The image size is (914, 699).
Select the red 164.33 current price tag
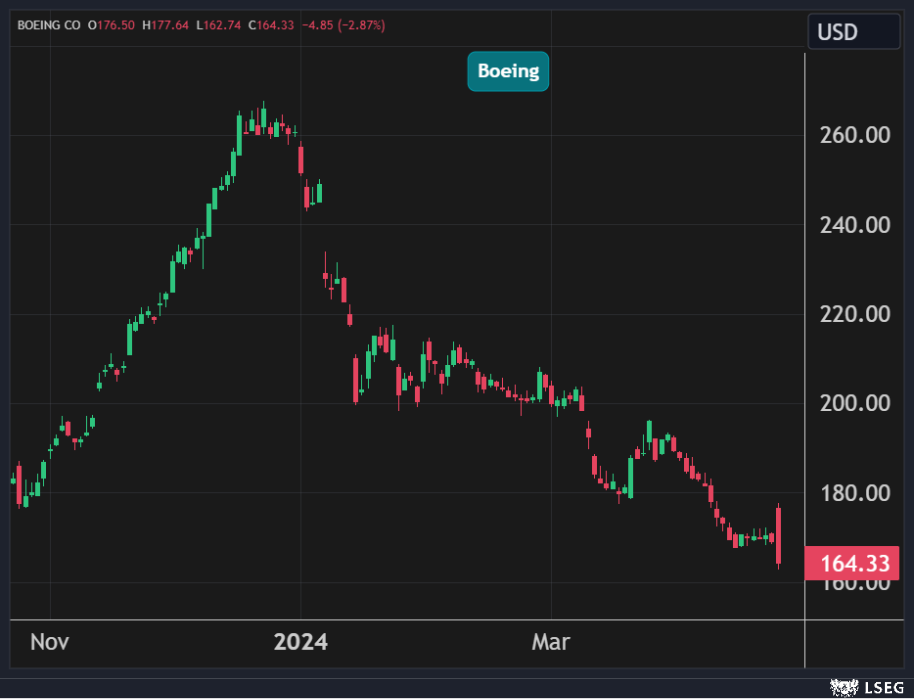(853, 564)
